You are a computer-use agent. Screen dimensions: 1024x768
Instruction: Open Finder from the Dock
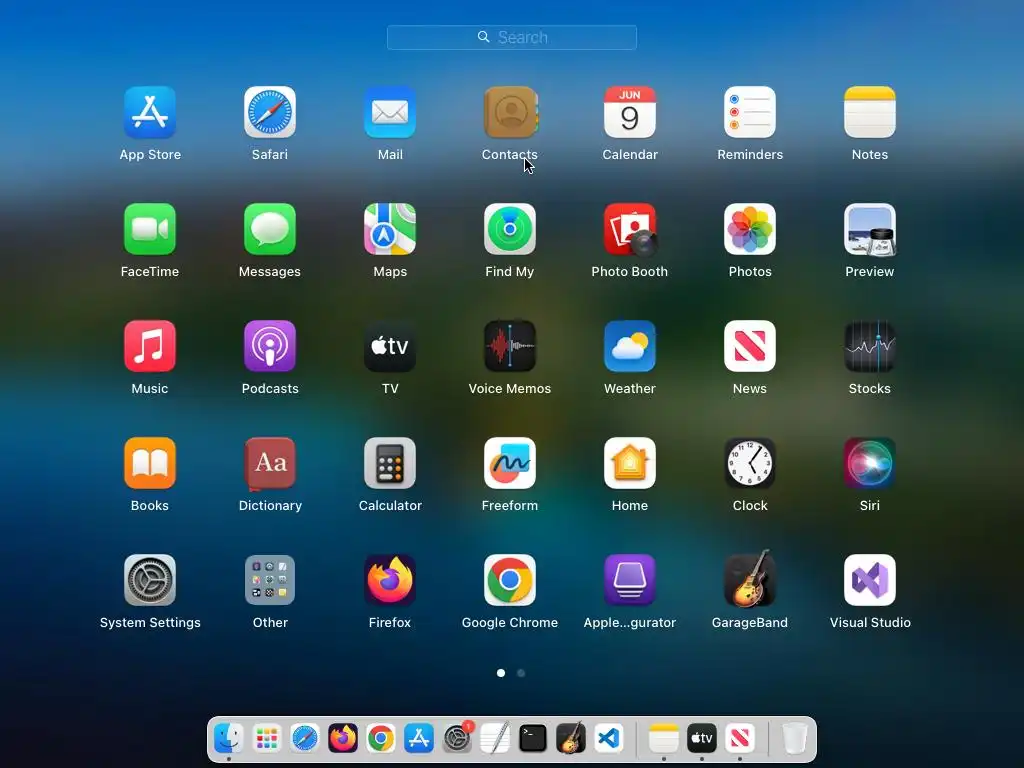coord(229,739)
